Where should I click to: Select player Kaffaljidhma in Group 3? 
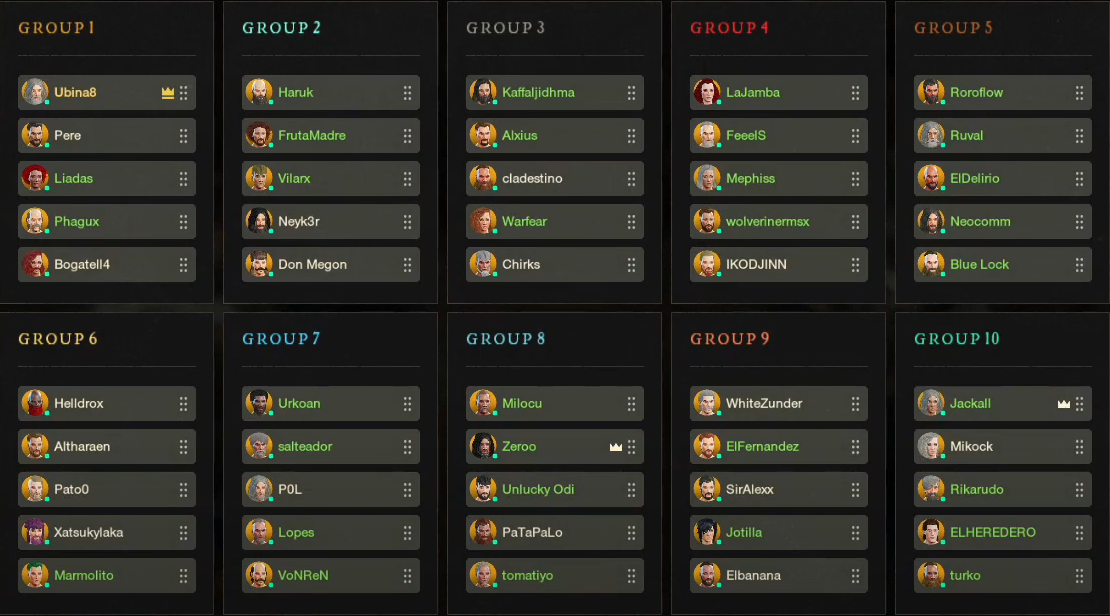point(538,93)
